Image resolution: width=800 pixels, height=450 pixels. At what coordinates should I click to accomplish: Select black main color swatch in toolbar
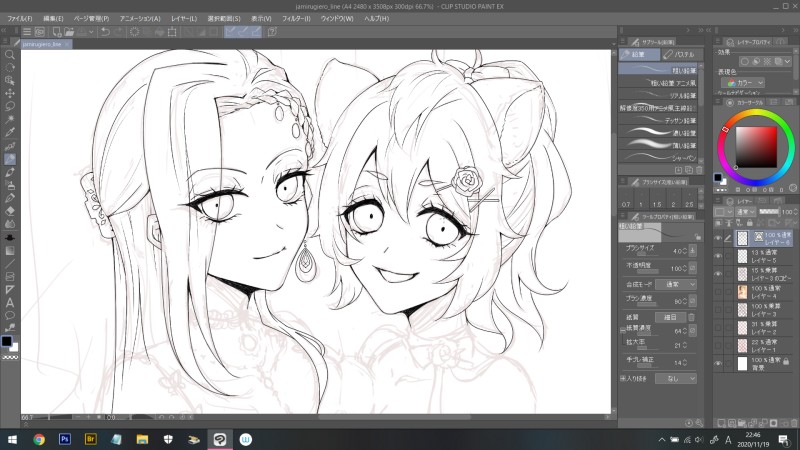pos(7,341)
